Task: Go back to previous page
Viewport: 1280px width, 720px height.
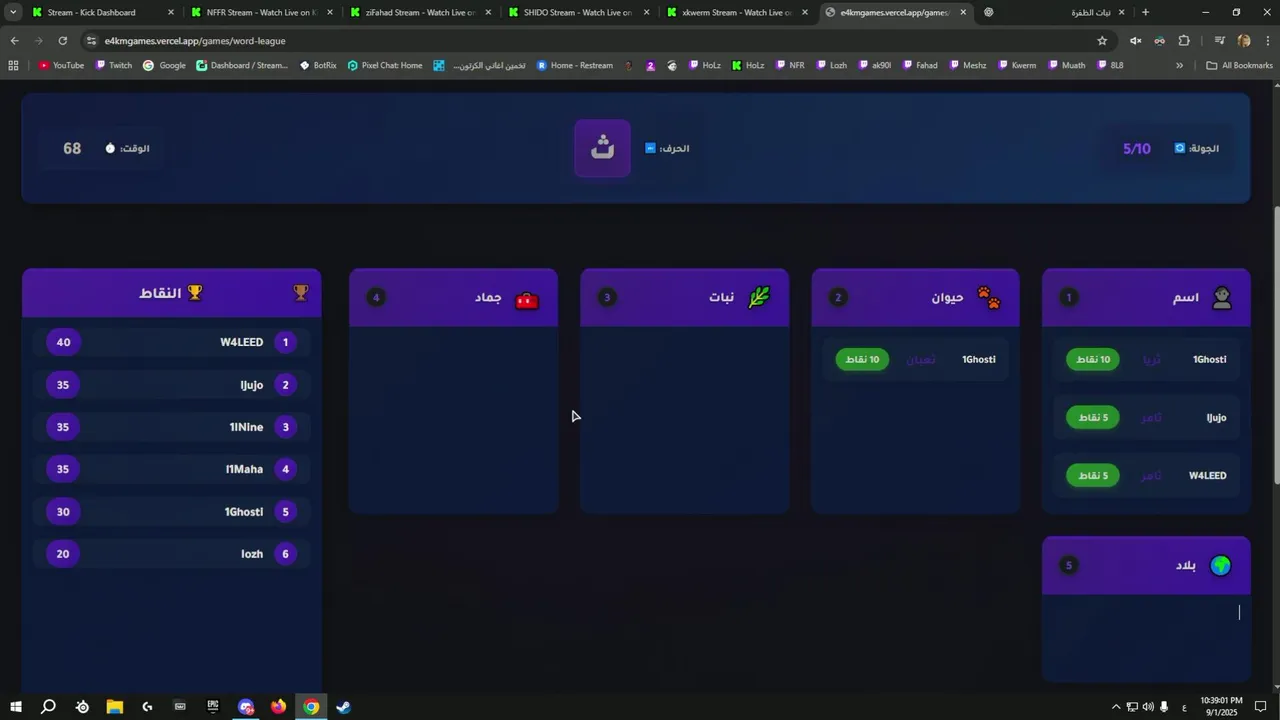Action: (x=14, y=41)
